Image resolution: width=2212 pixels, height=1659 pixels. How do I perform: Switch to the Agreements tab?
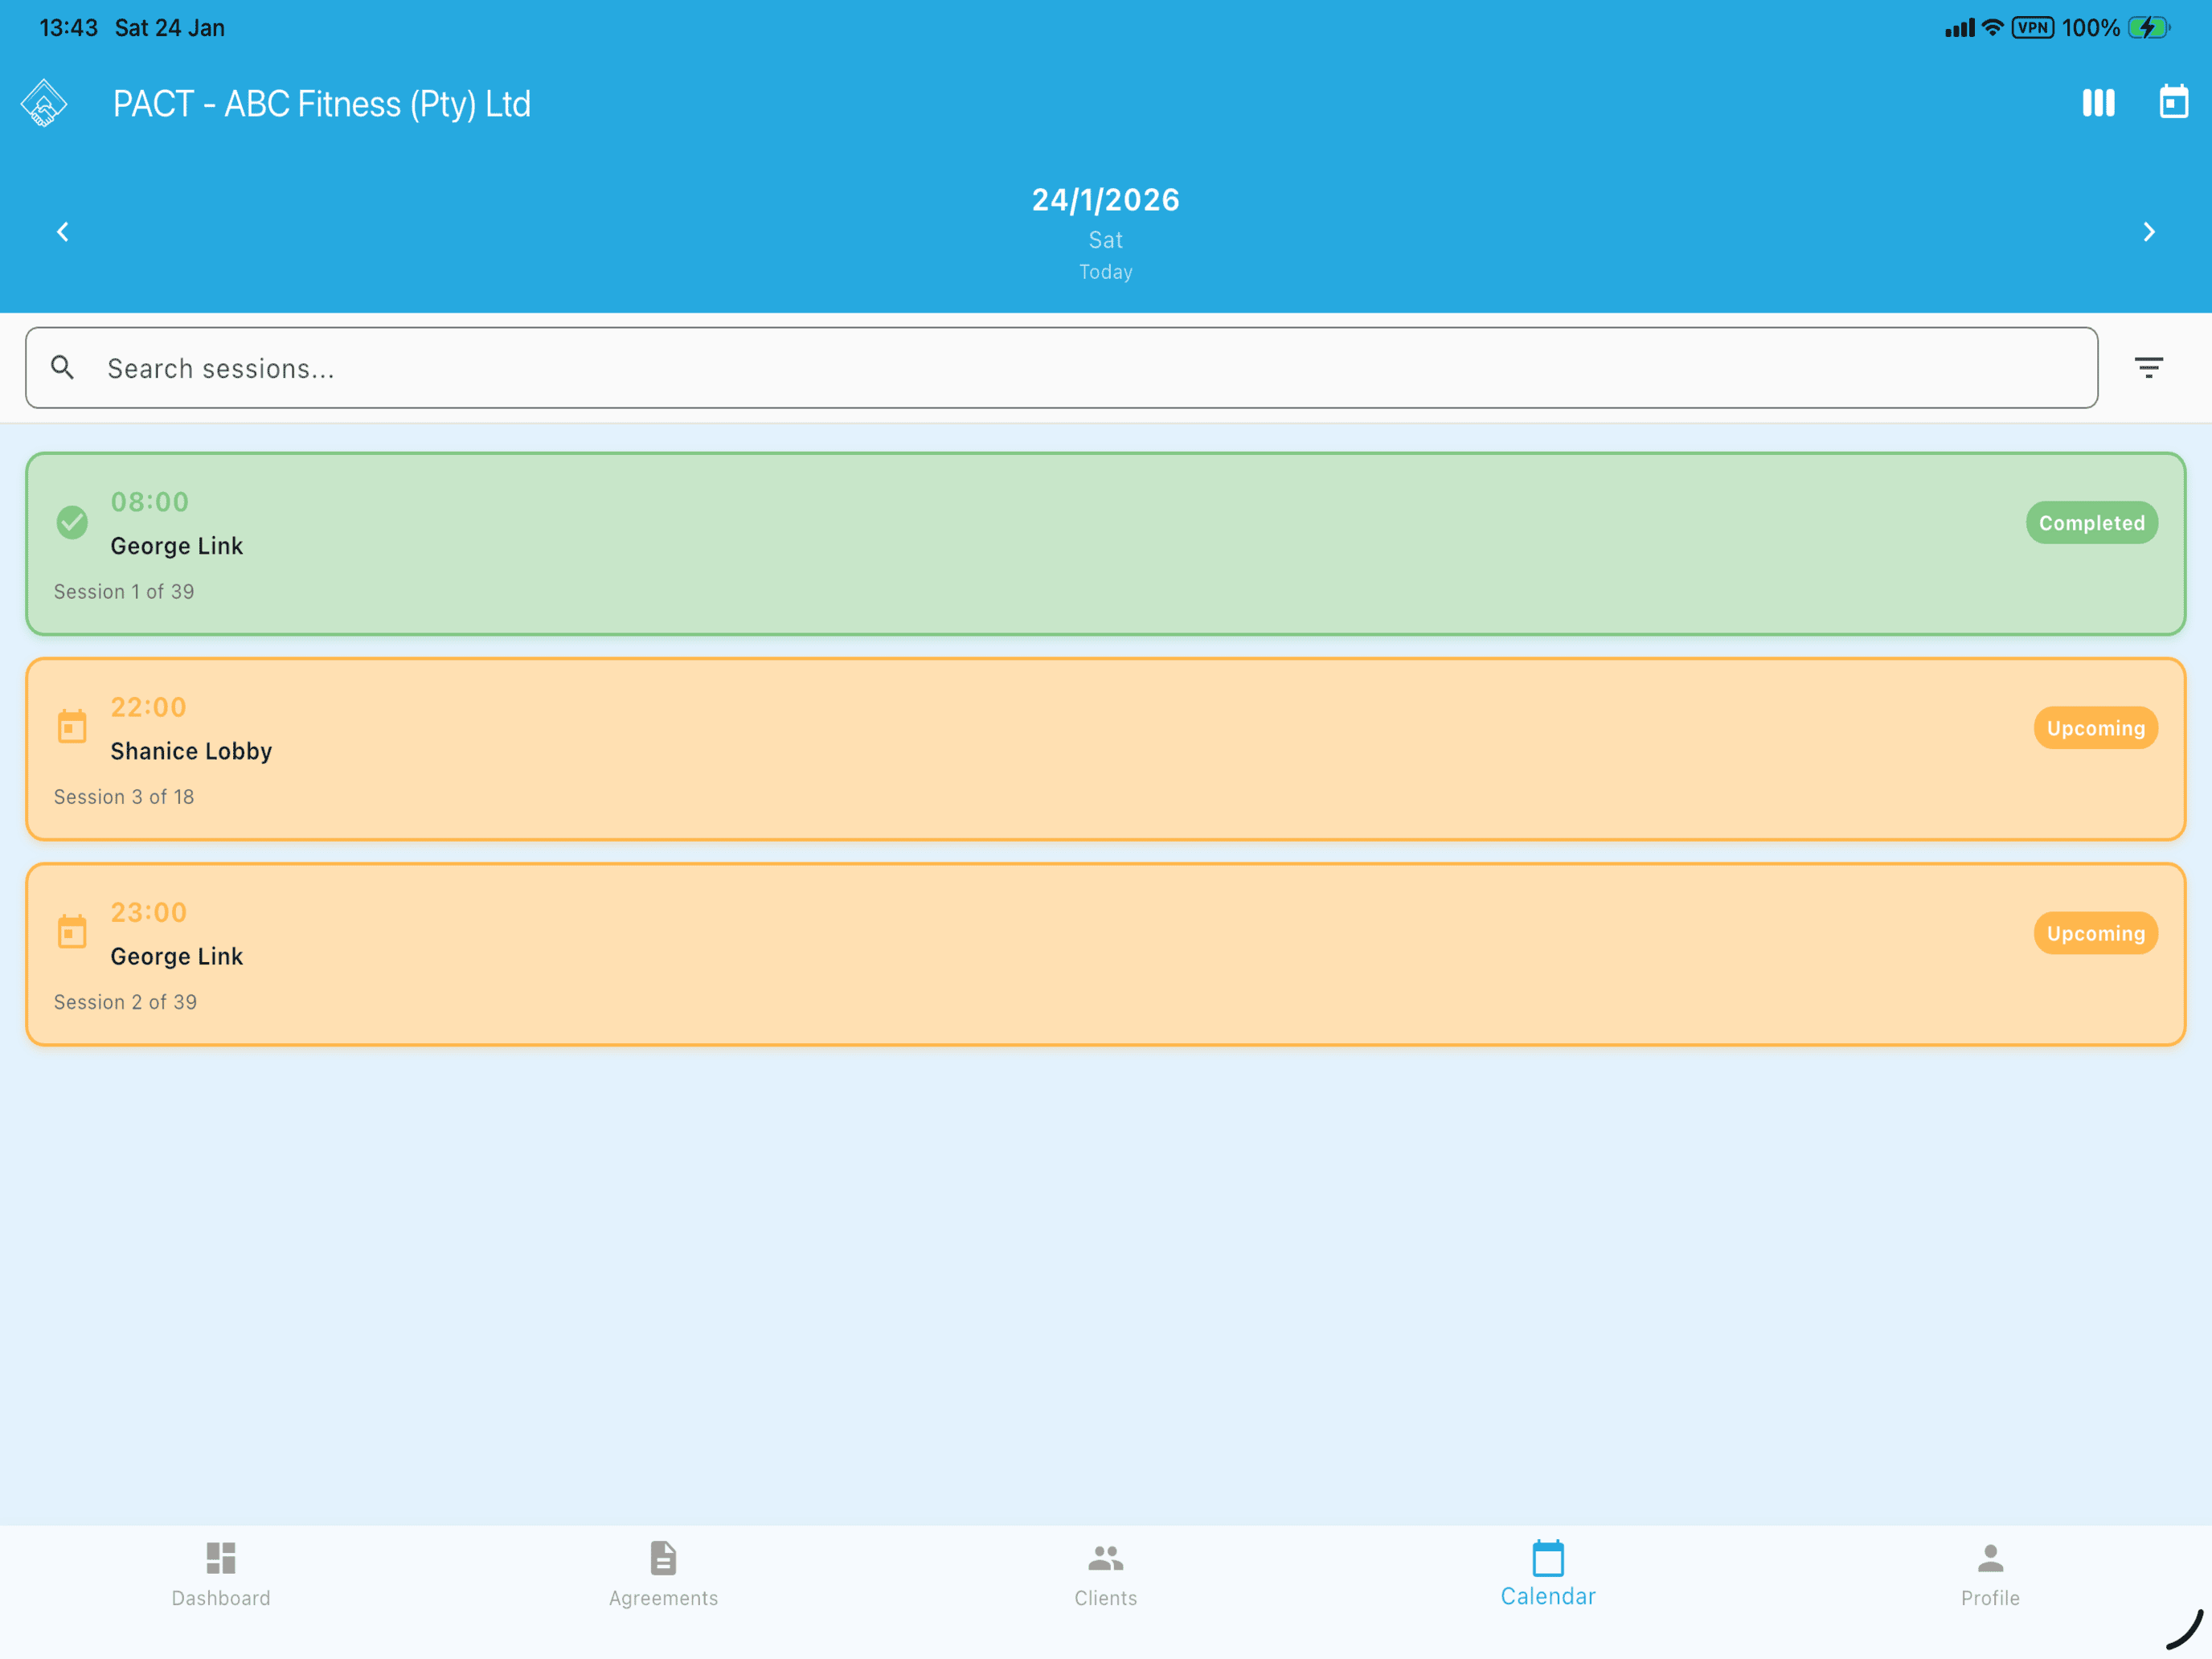point(663,1574)
